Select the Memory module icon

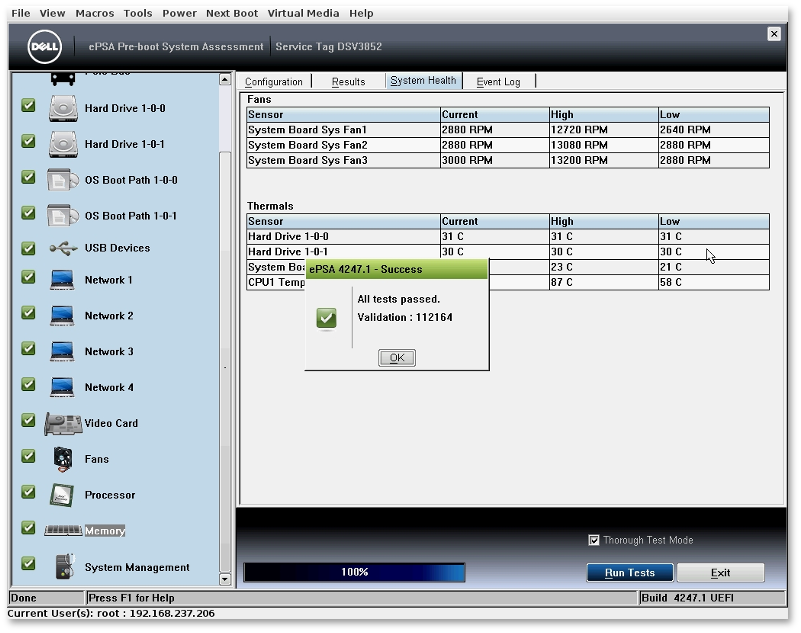(x=63, y=530)
